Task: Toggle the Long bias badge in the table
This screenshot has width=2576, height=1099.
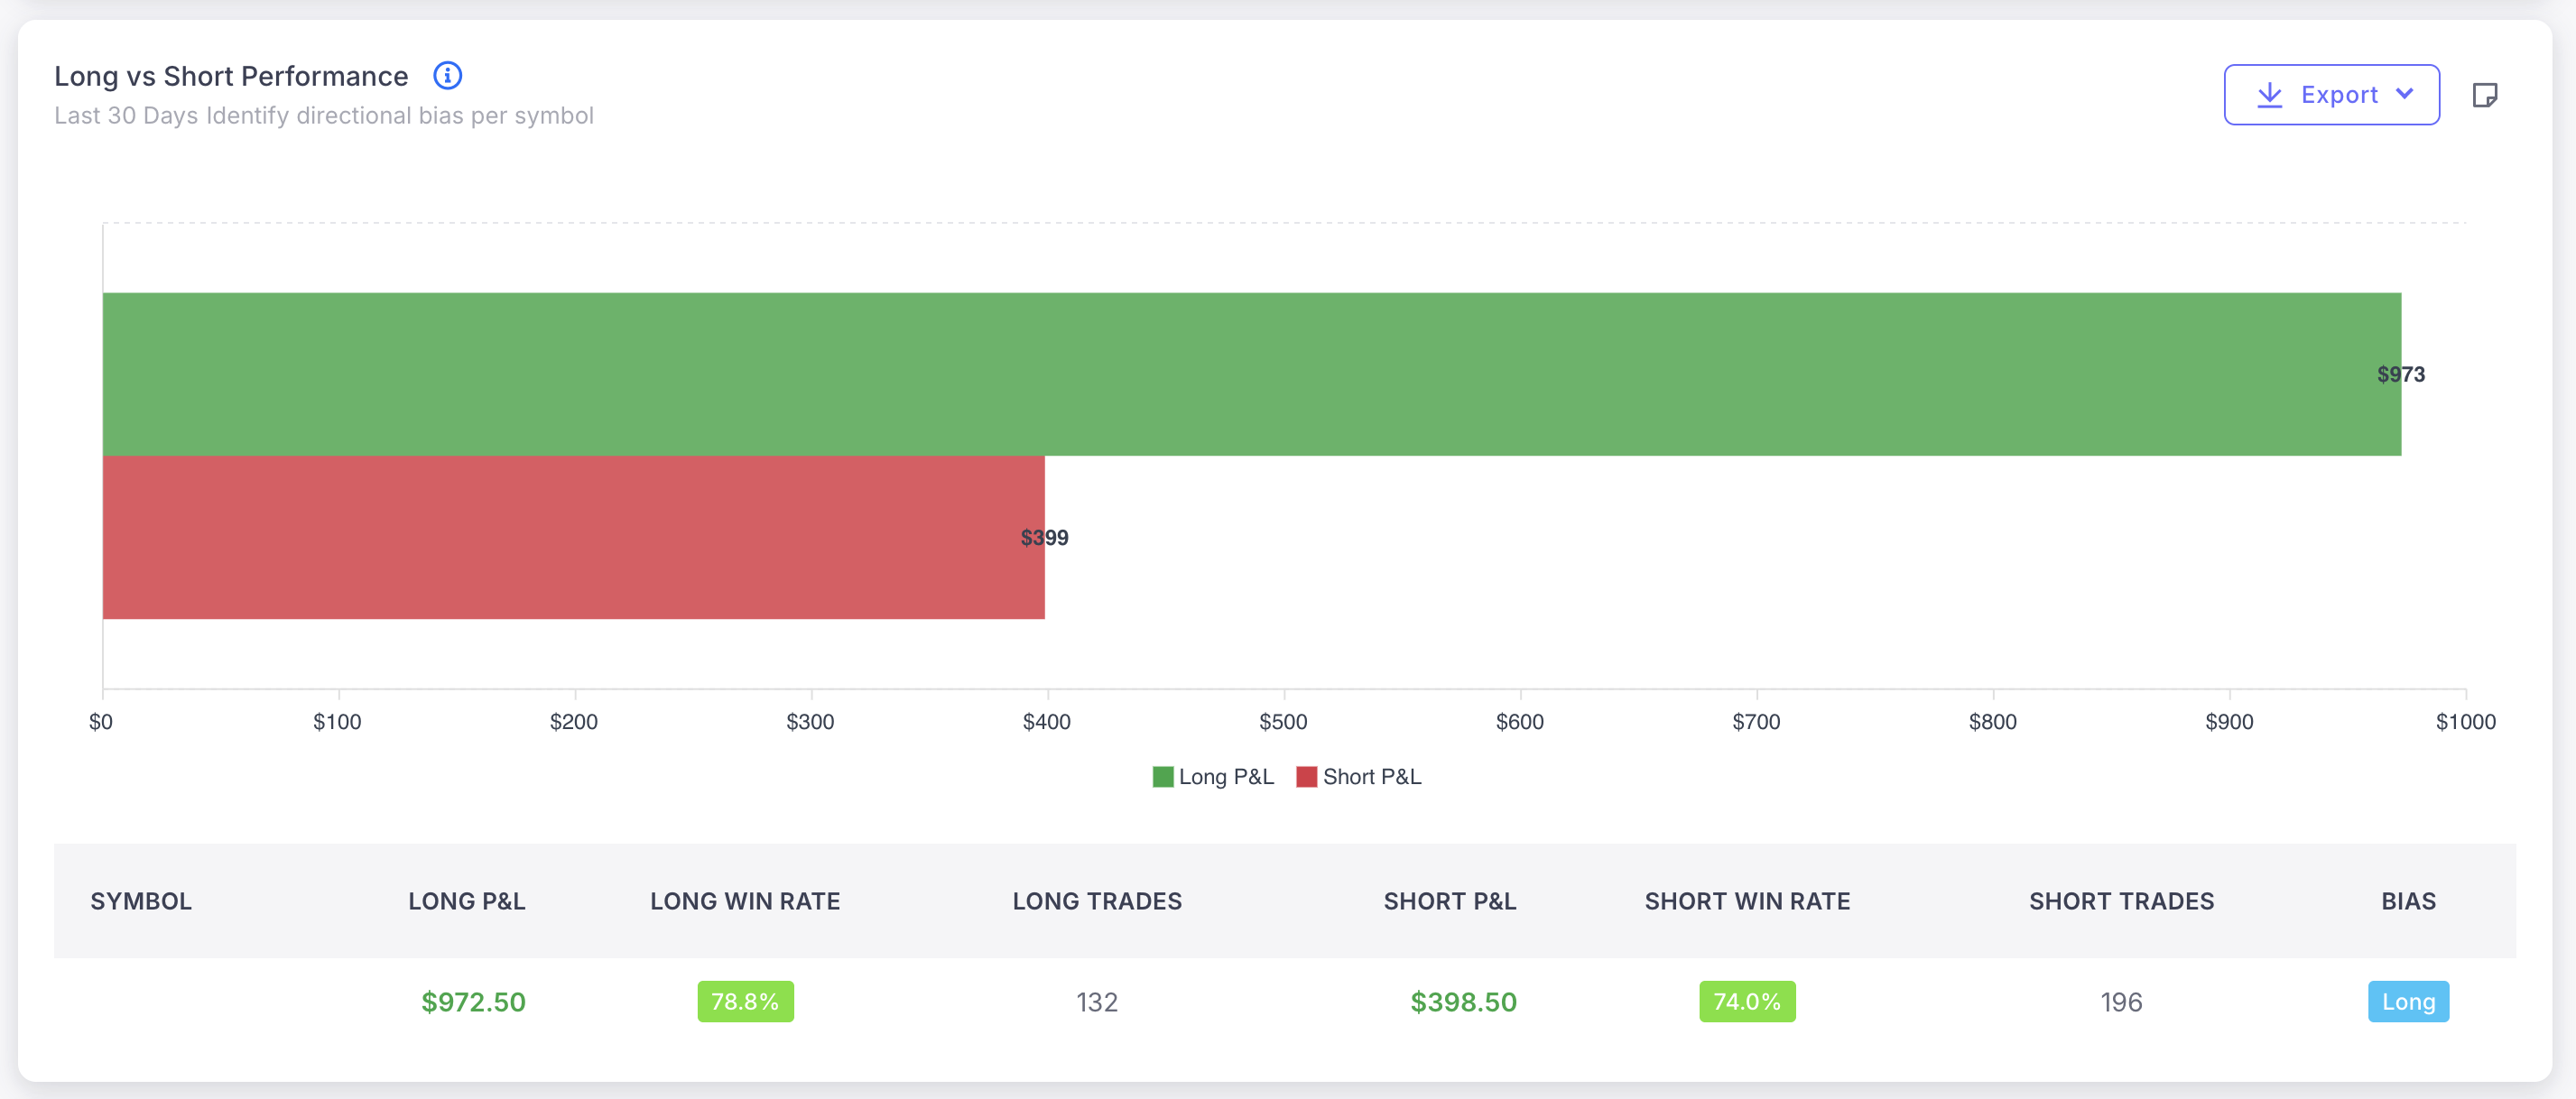Action: pyautogui.click(x=2408, y=1001)
